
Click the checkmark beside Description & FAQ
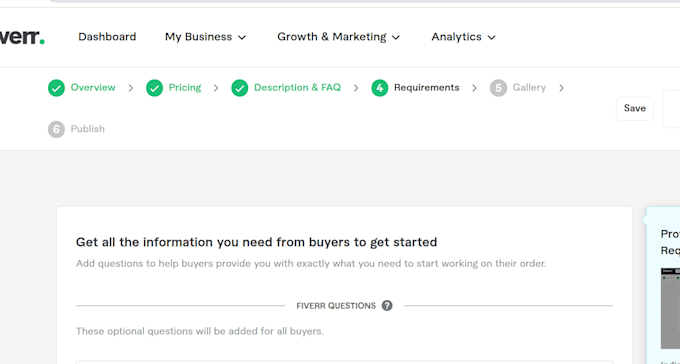[x=239, y=88]
